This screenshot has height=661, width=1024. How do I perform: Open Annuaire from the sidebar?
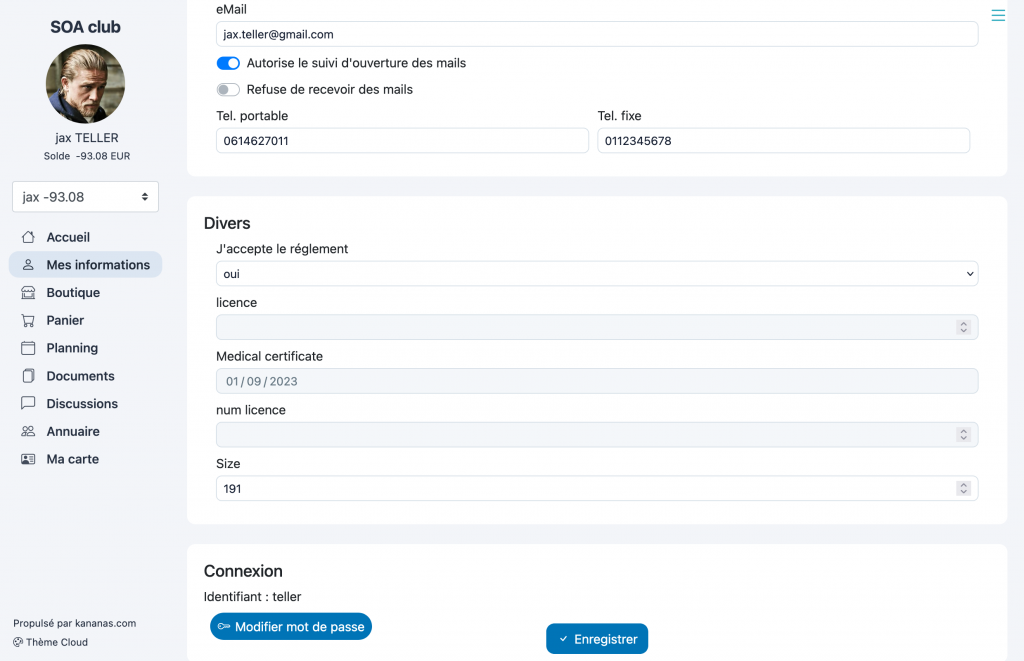point(86,431)
